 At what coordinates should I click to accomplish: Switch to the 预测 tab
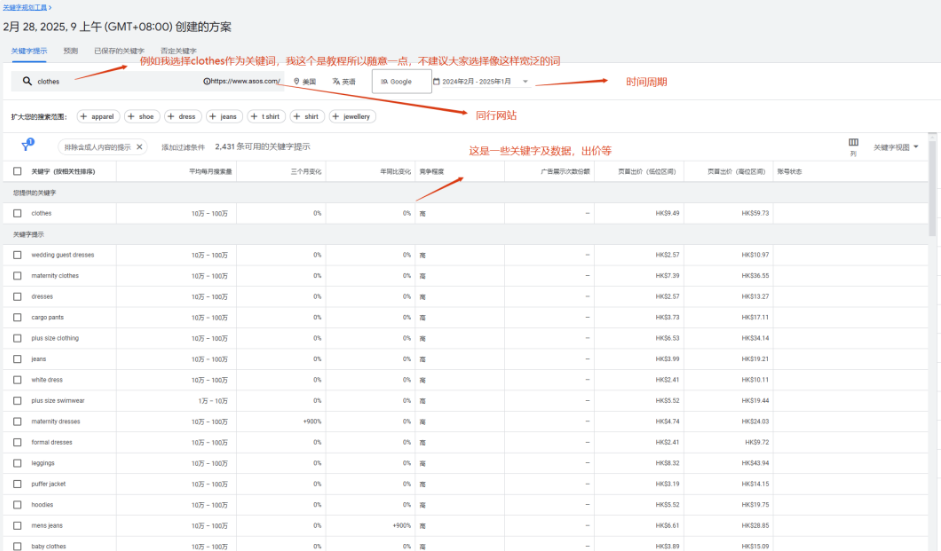[71, 50]
